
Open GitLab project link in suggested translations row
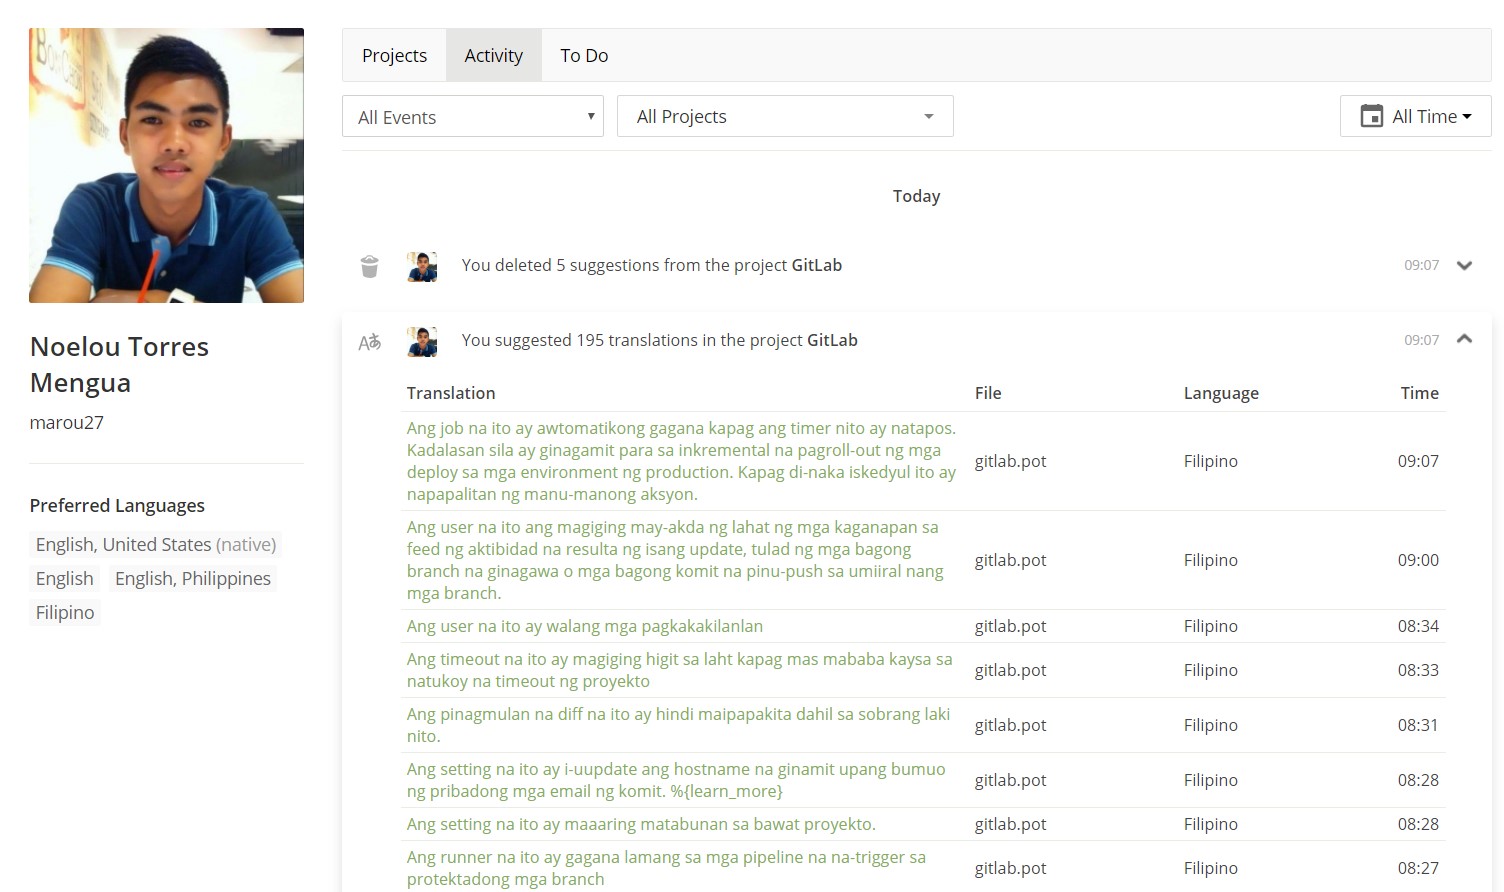tap(832, 340)
